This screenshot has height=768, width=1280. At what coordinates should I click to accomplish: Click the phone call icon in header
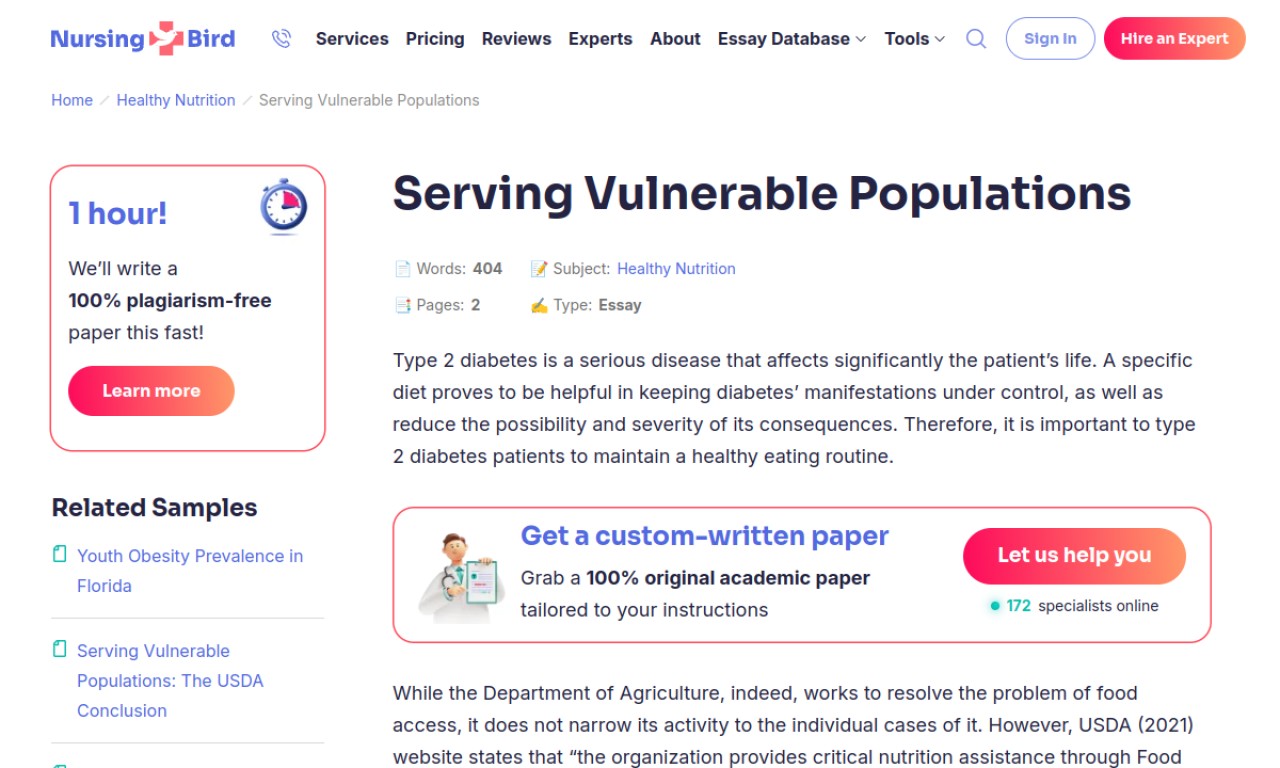pos(281,39)
